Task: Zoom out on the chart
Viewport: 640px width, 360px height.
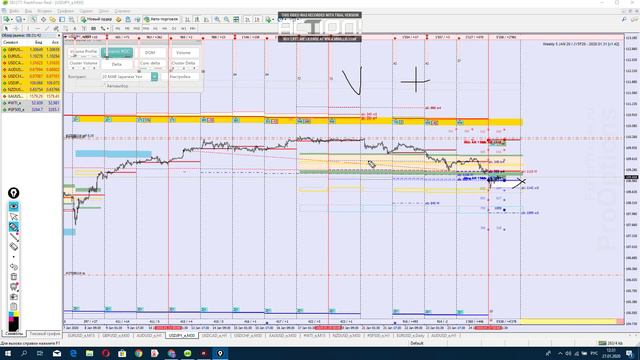Action: pyautogui.click(x=227, y=19)
